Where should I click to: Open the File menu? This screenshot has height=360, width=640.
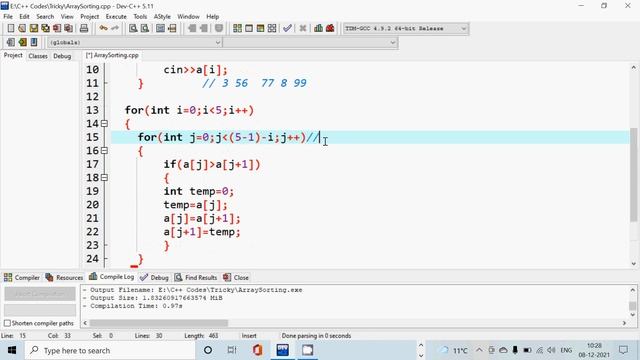[8, 16]
